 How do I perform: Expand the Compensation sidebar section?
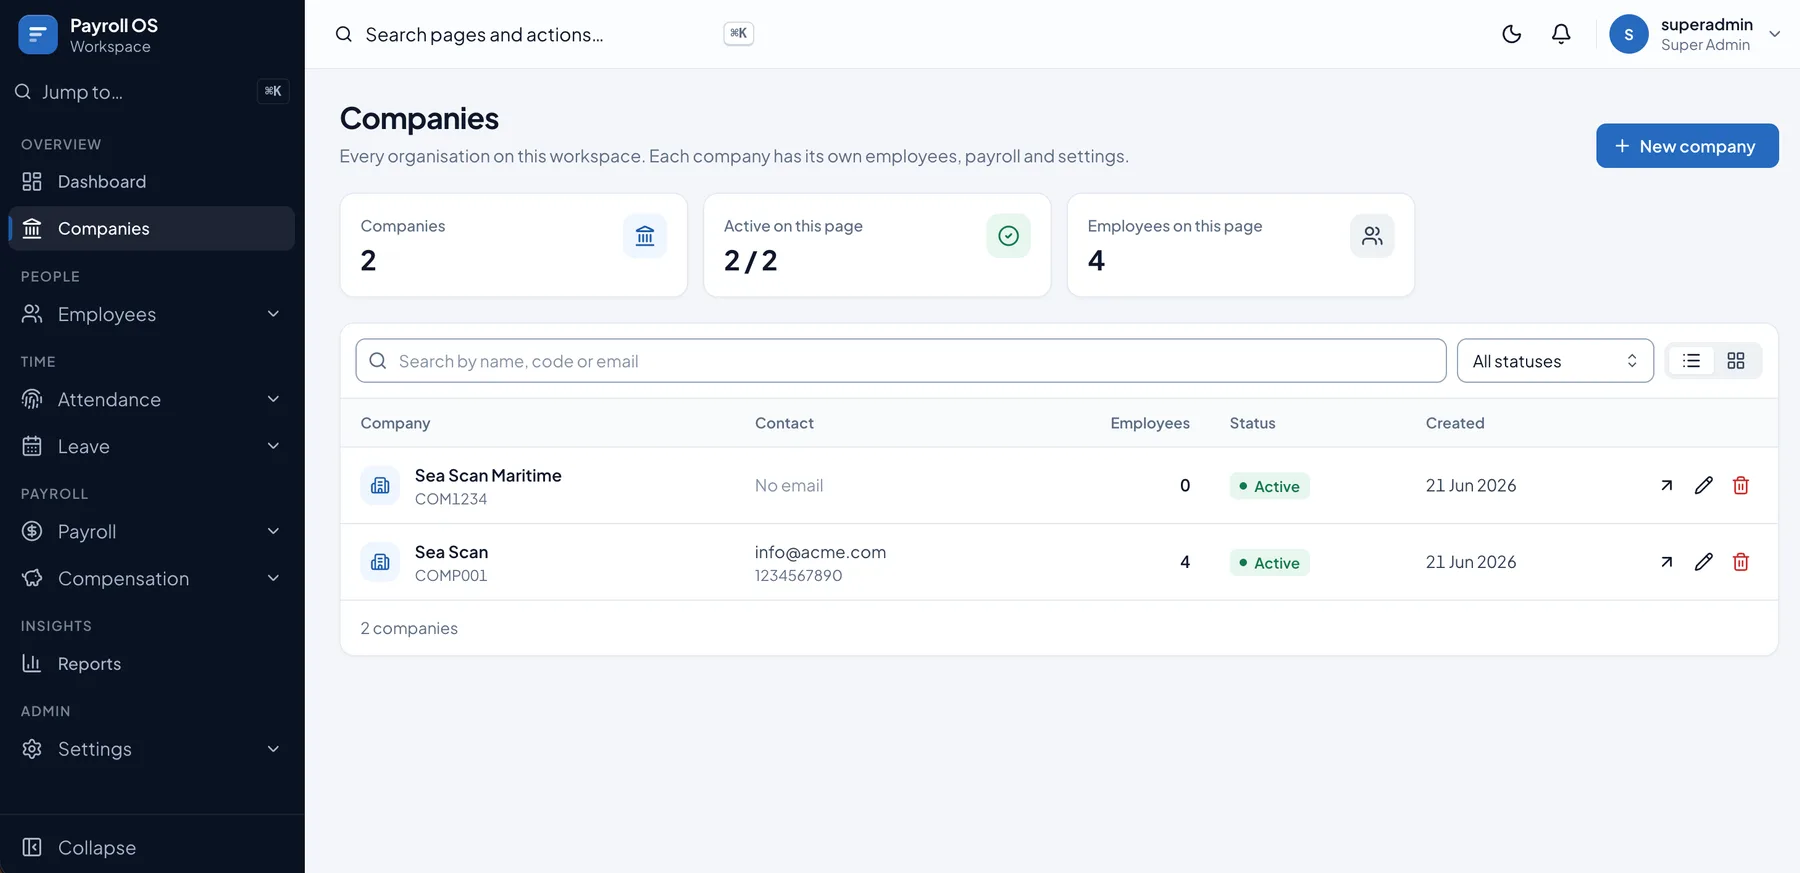(152, 578)
